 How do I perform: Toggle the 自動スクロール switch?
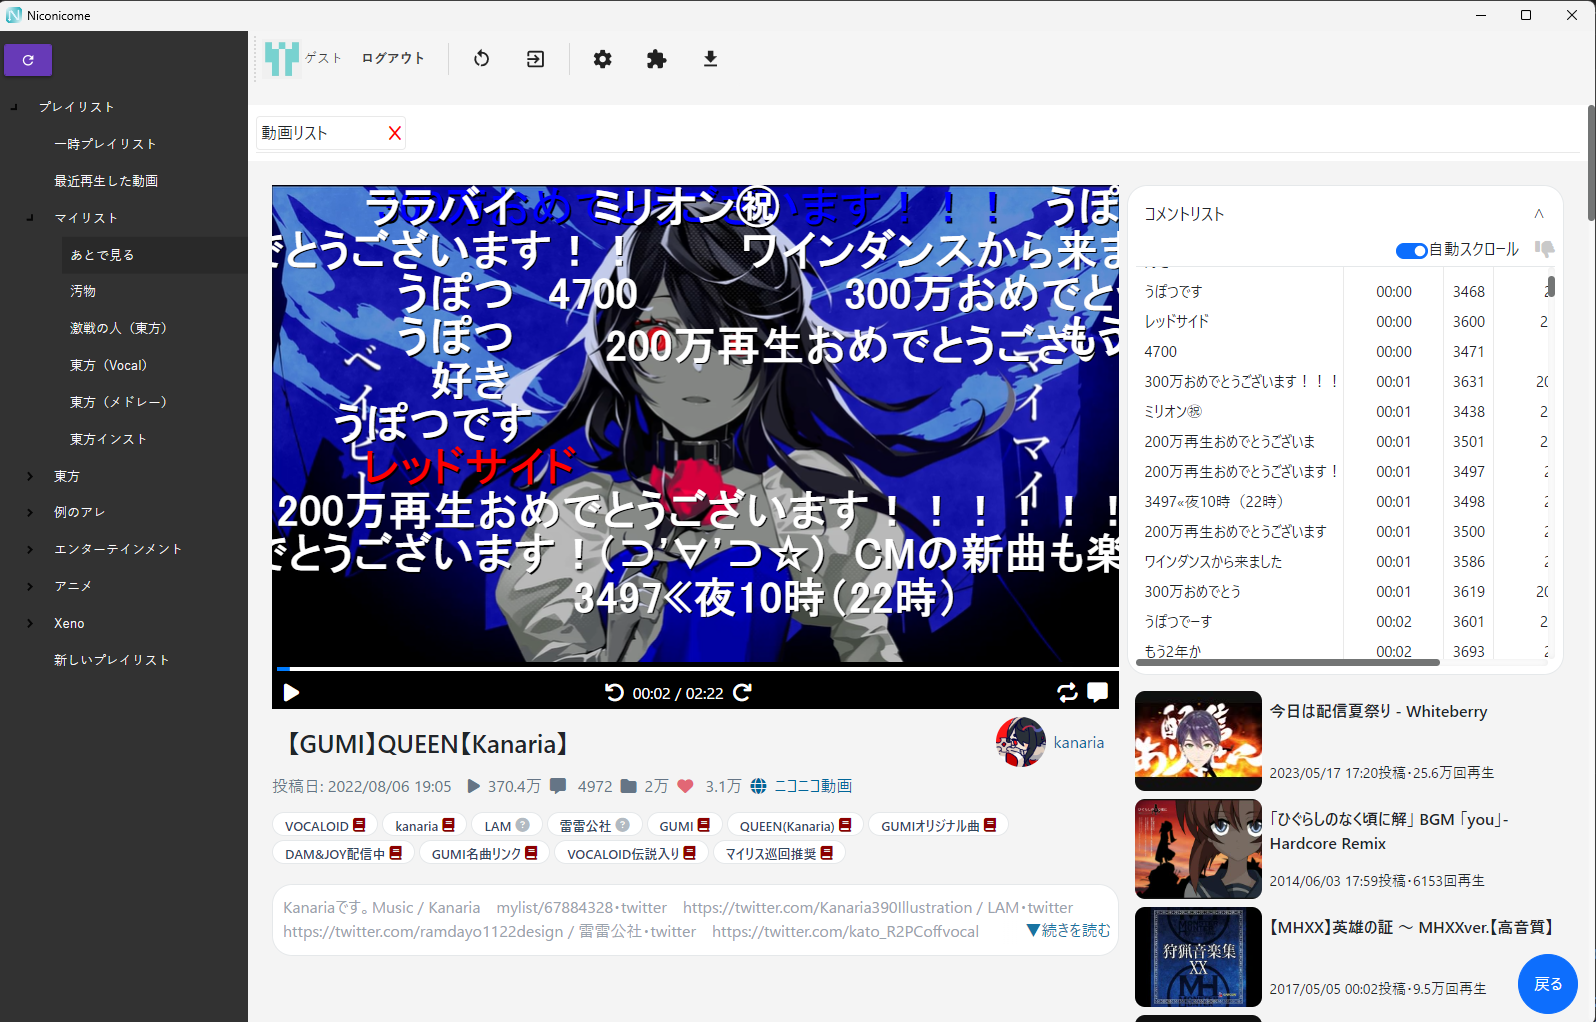[x=1411, y=250]
